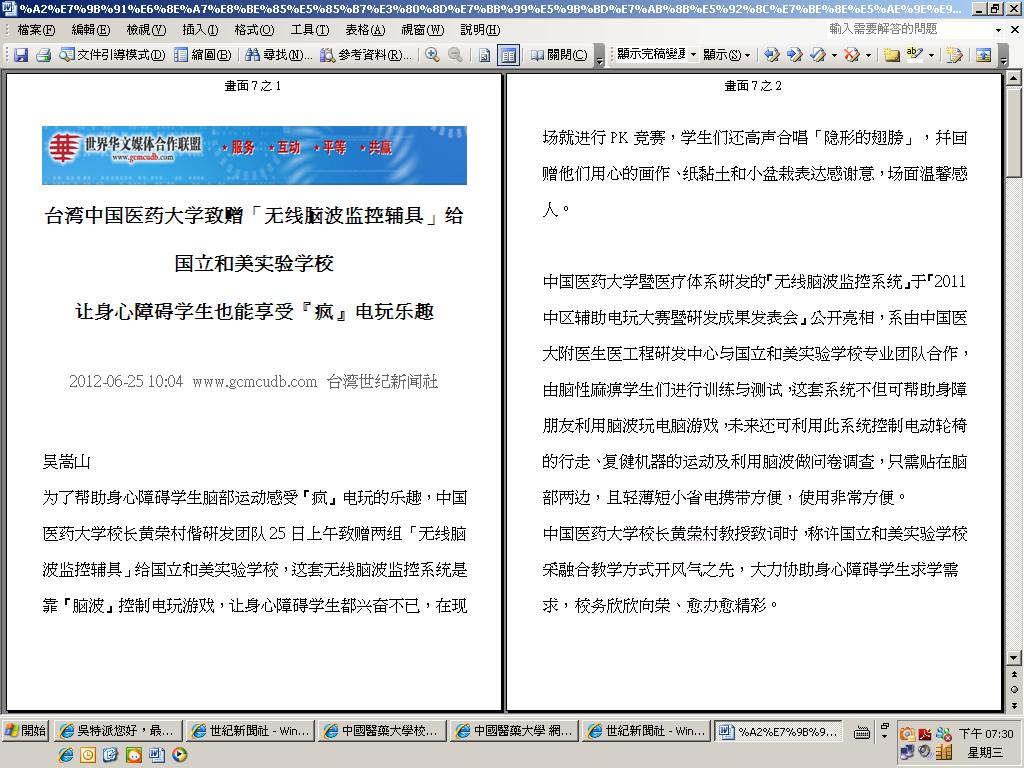The image size is (1024, 768).
Task: Open the 視窗(W) menu
Action: pyautogui.click(x=423, y=30)
